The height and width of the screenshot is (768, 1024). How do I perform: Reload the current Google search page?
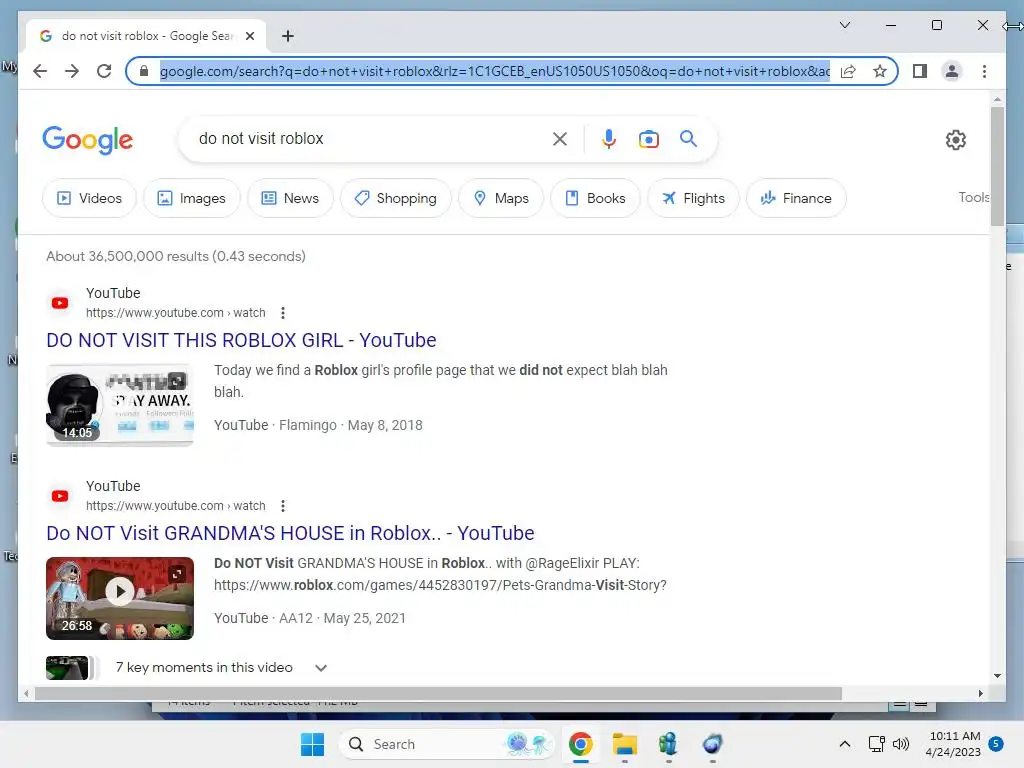coord(104,71)
